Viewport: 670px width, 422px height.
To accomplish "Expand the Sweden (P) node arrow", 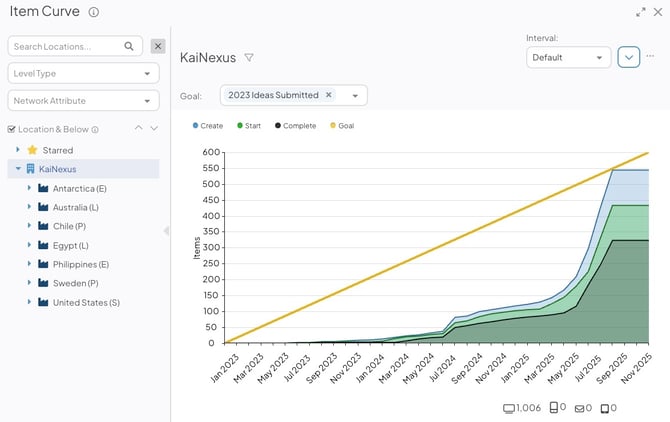I will pos(29,282).
